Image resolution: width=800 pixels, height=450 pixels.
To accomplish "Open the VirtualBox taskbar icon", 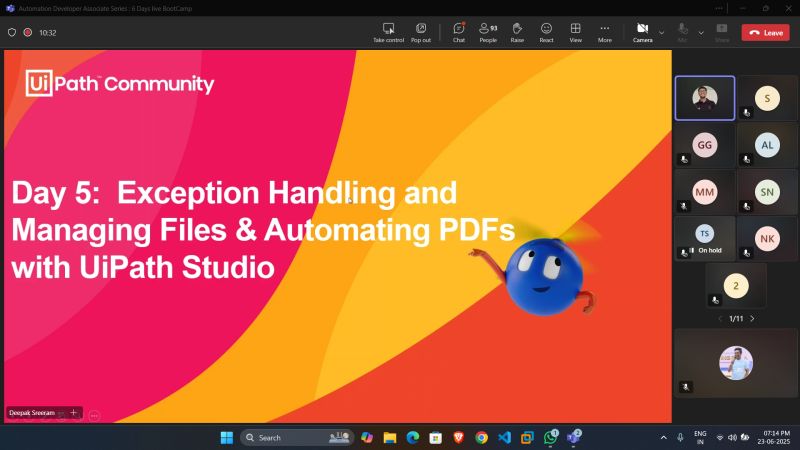I will click(x=527, y=438).
